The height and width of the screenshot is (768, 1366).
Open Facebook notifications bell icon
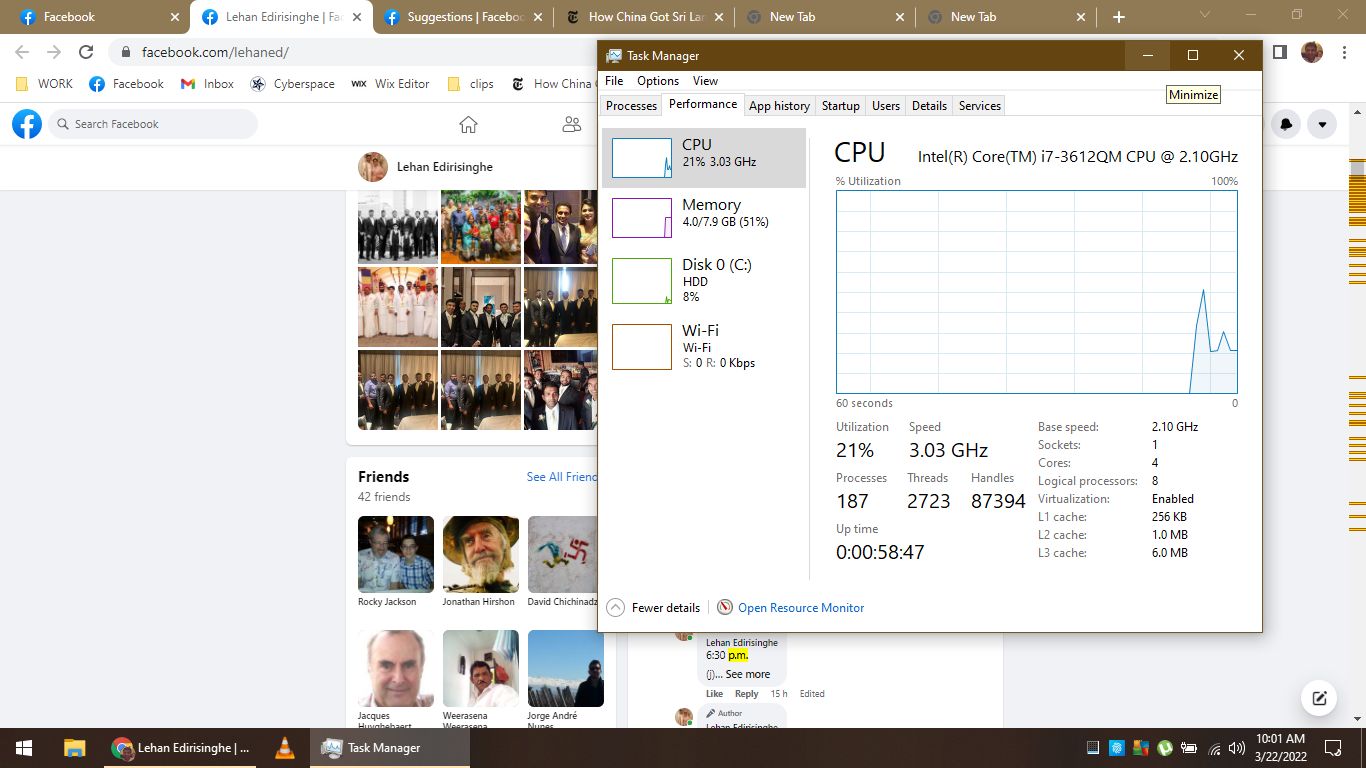(1286, 124)
